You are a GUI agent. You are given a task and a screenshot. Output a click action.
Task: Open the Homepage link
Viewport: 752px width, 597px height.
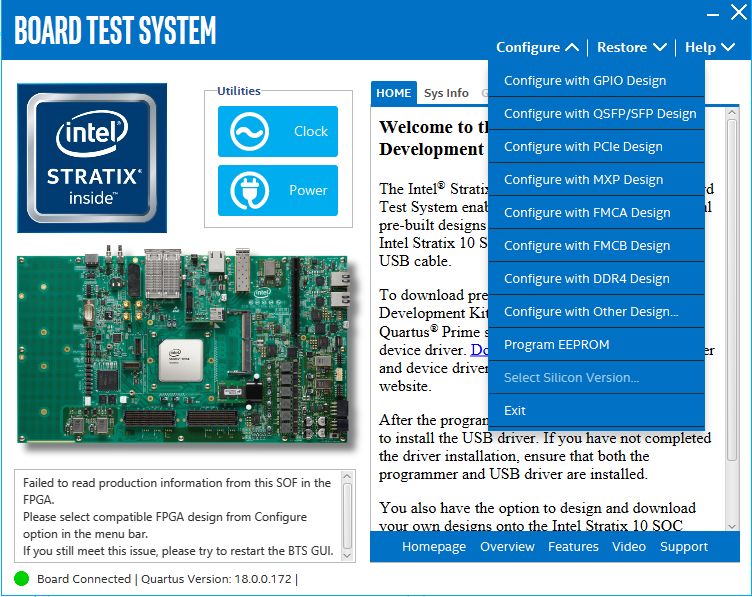point(434,547)
